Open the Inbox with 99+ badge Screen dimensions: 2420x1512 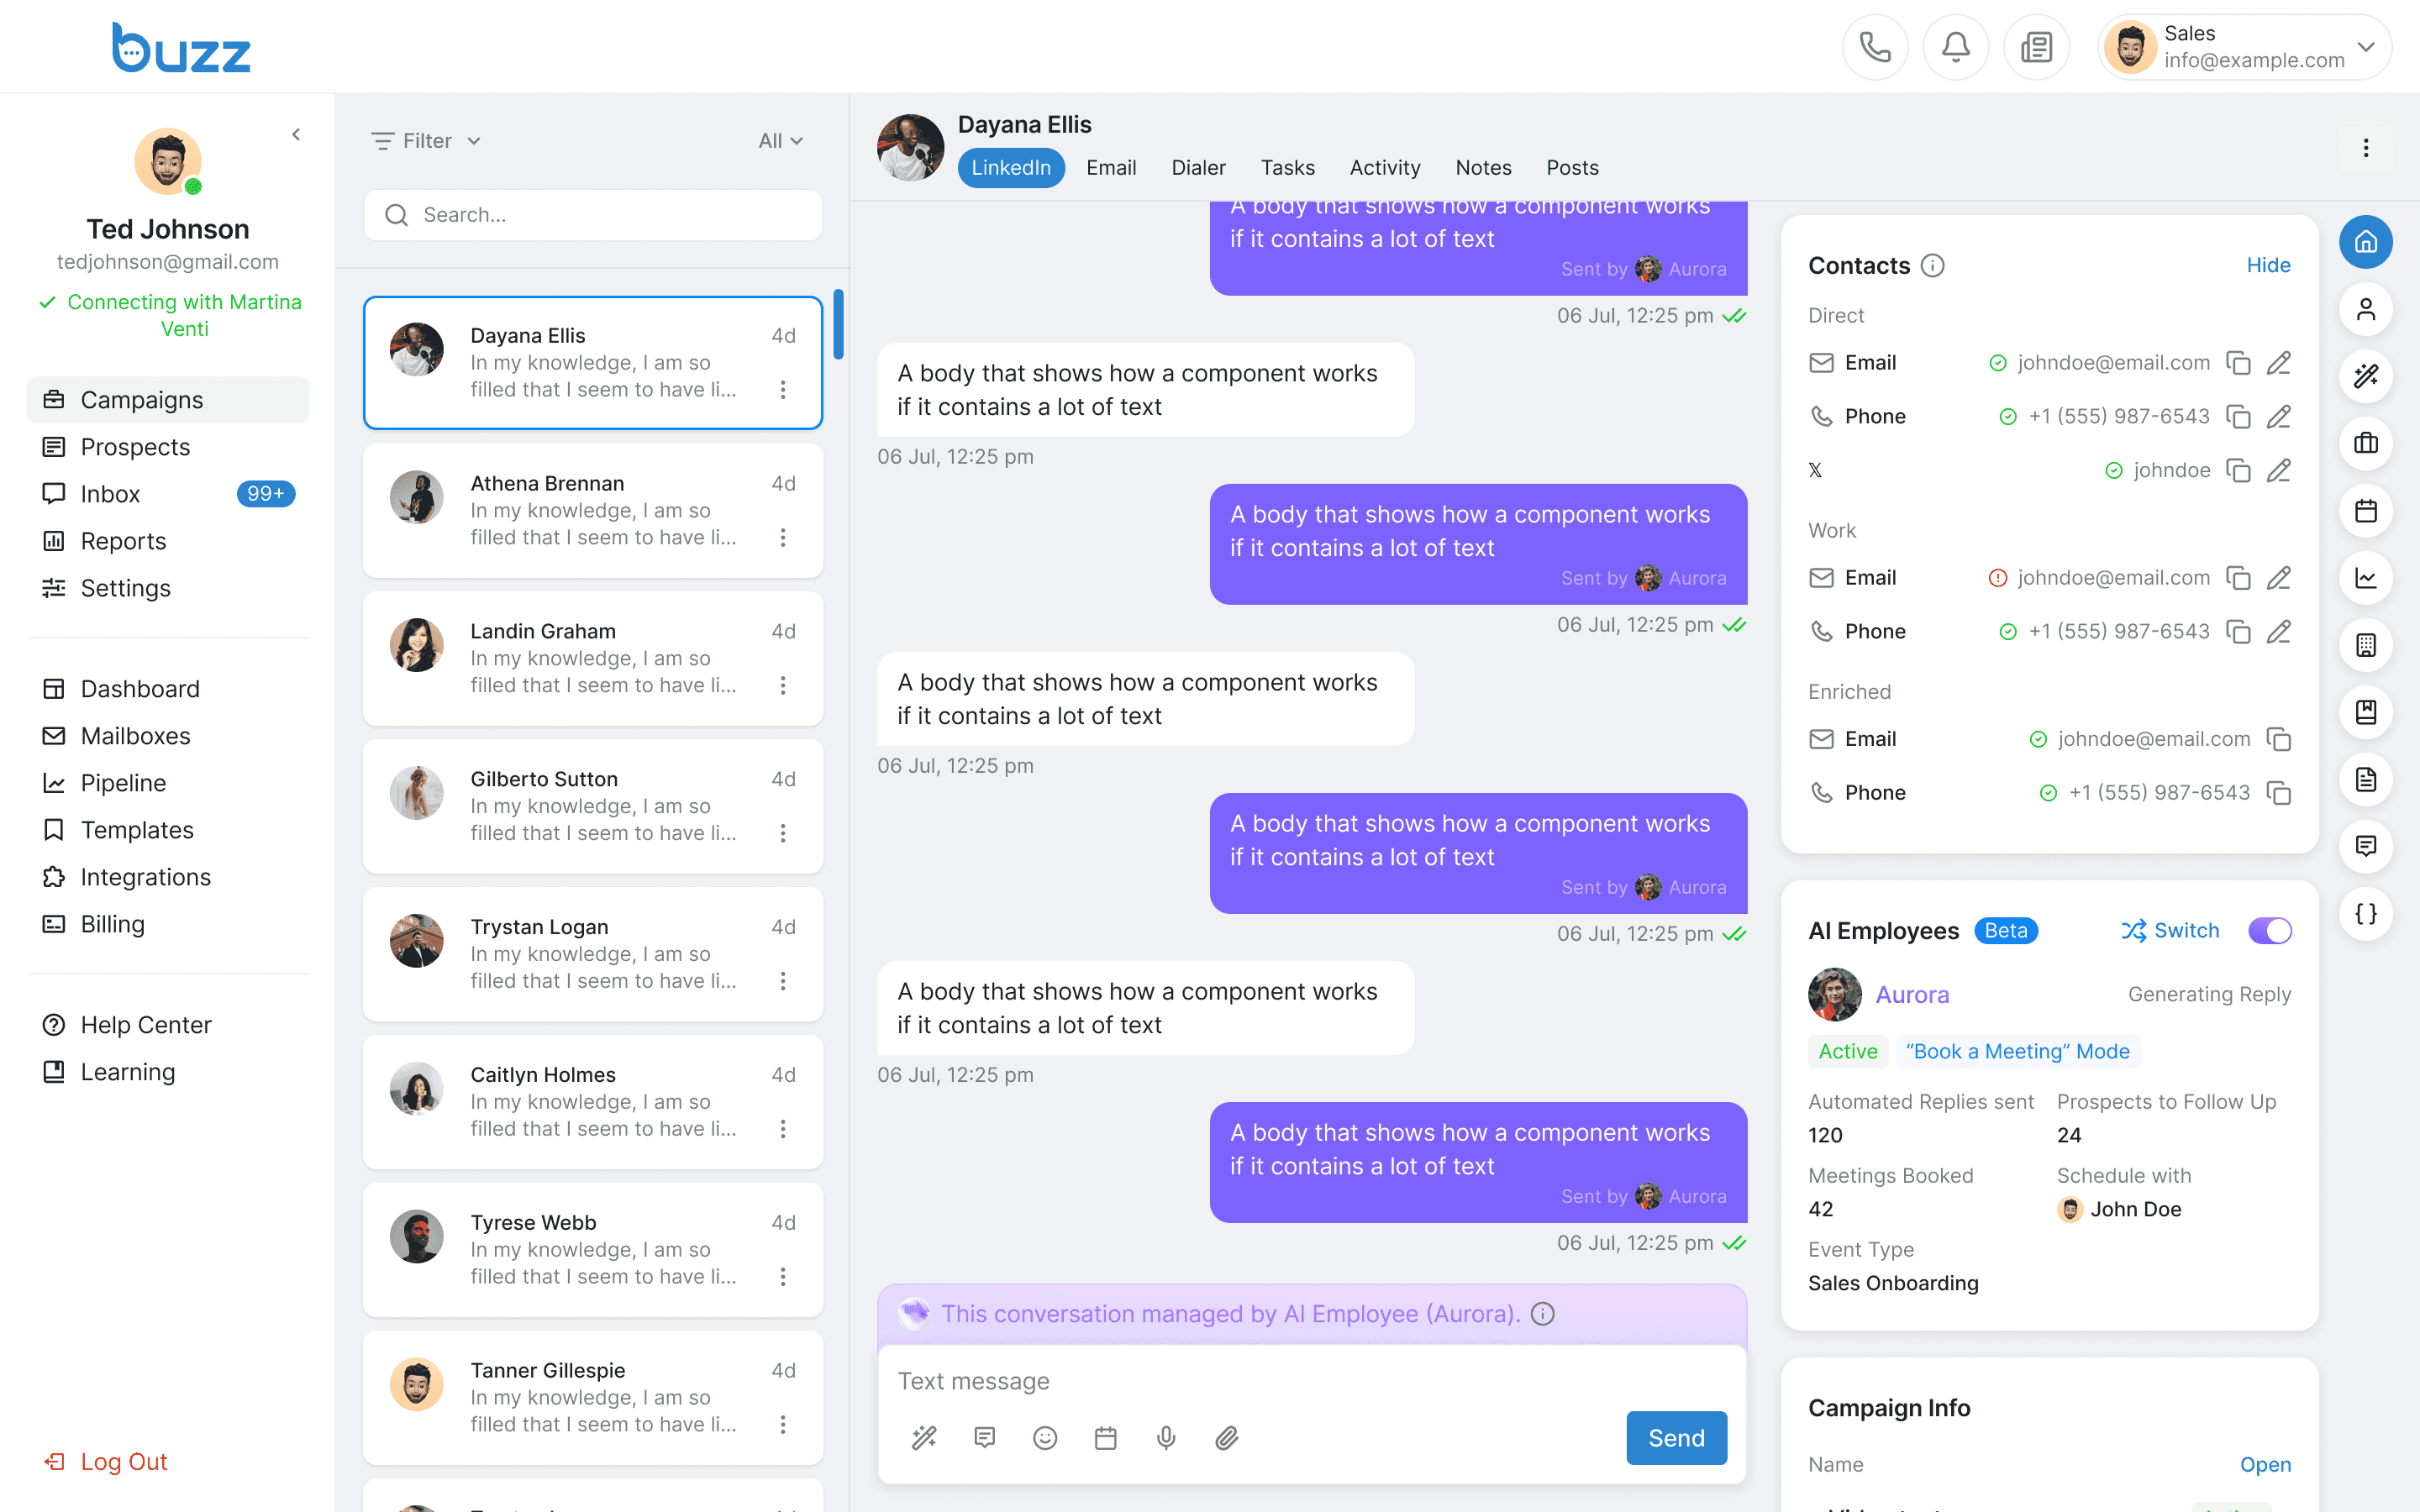[x=168, y=494]
